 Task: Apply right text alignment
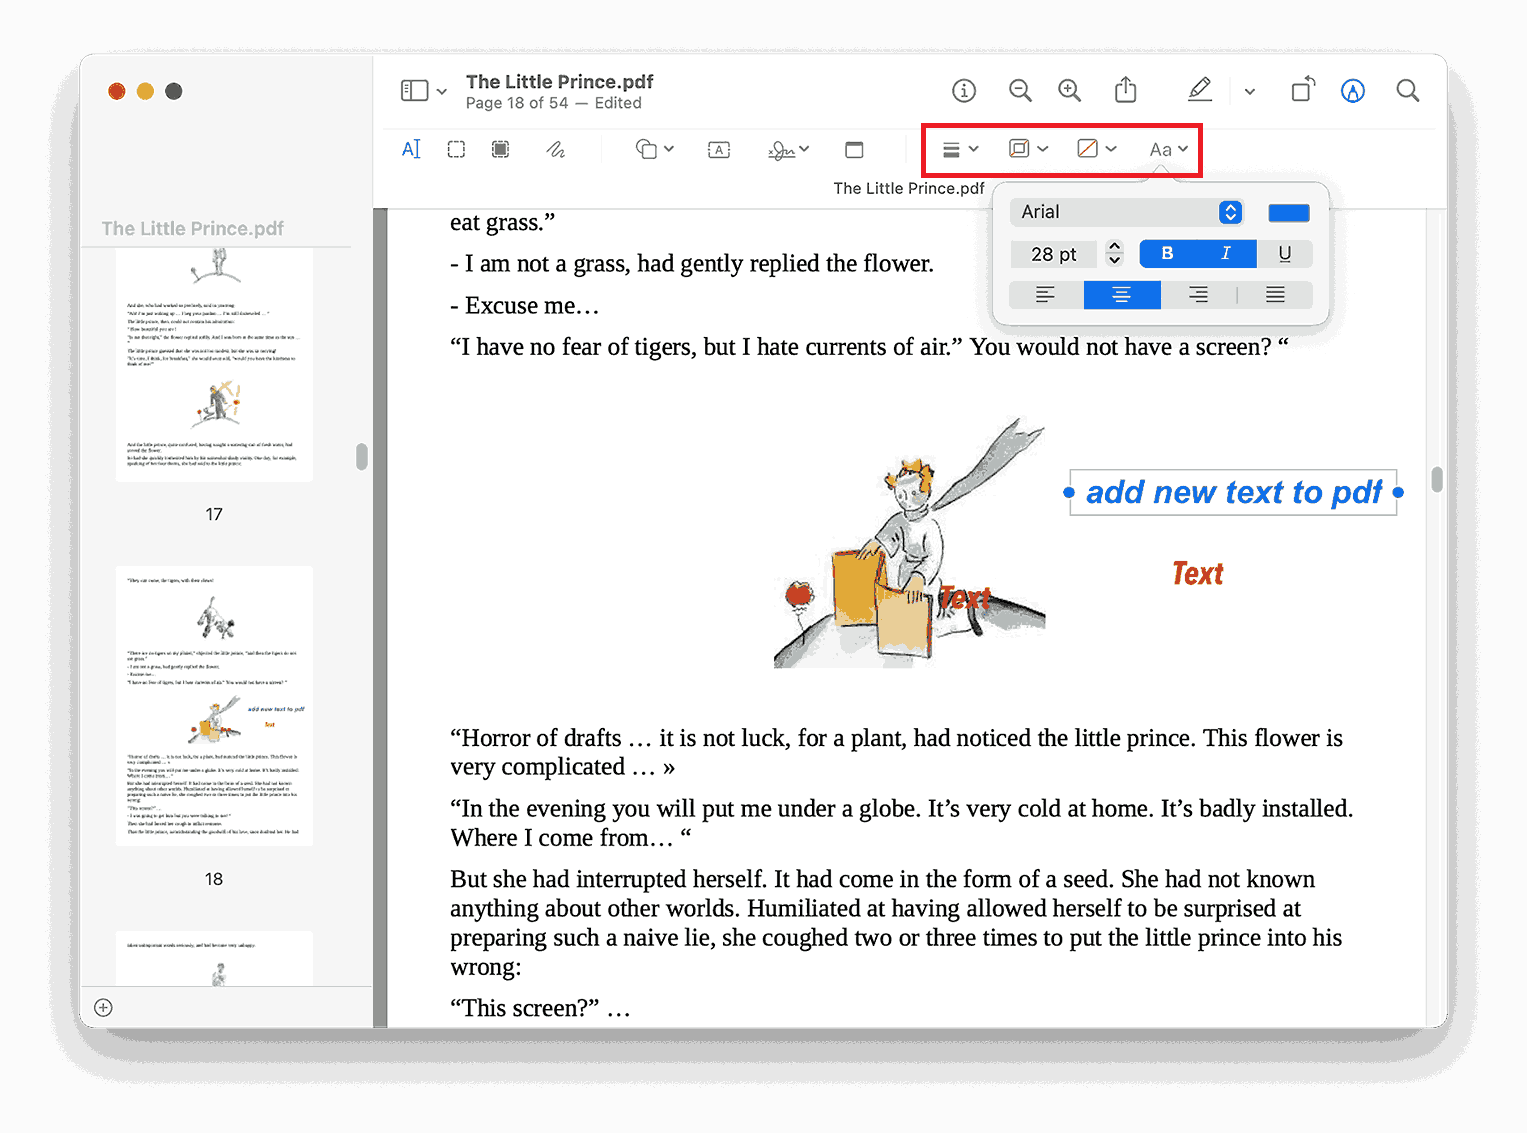(x=1198, y=294)
